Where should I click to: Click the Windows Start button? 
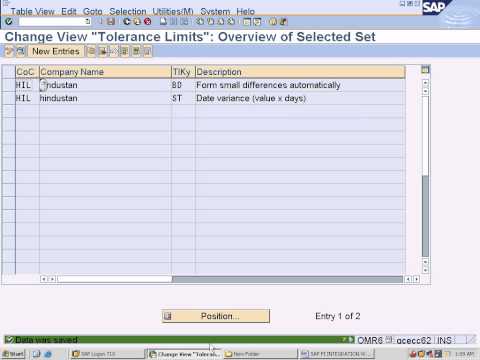tap(13, 354)
